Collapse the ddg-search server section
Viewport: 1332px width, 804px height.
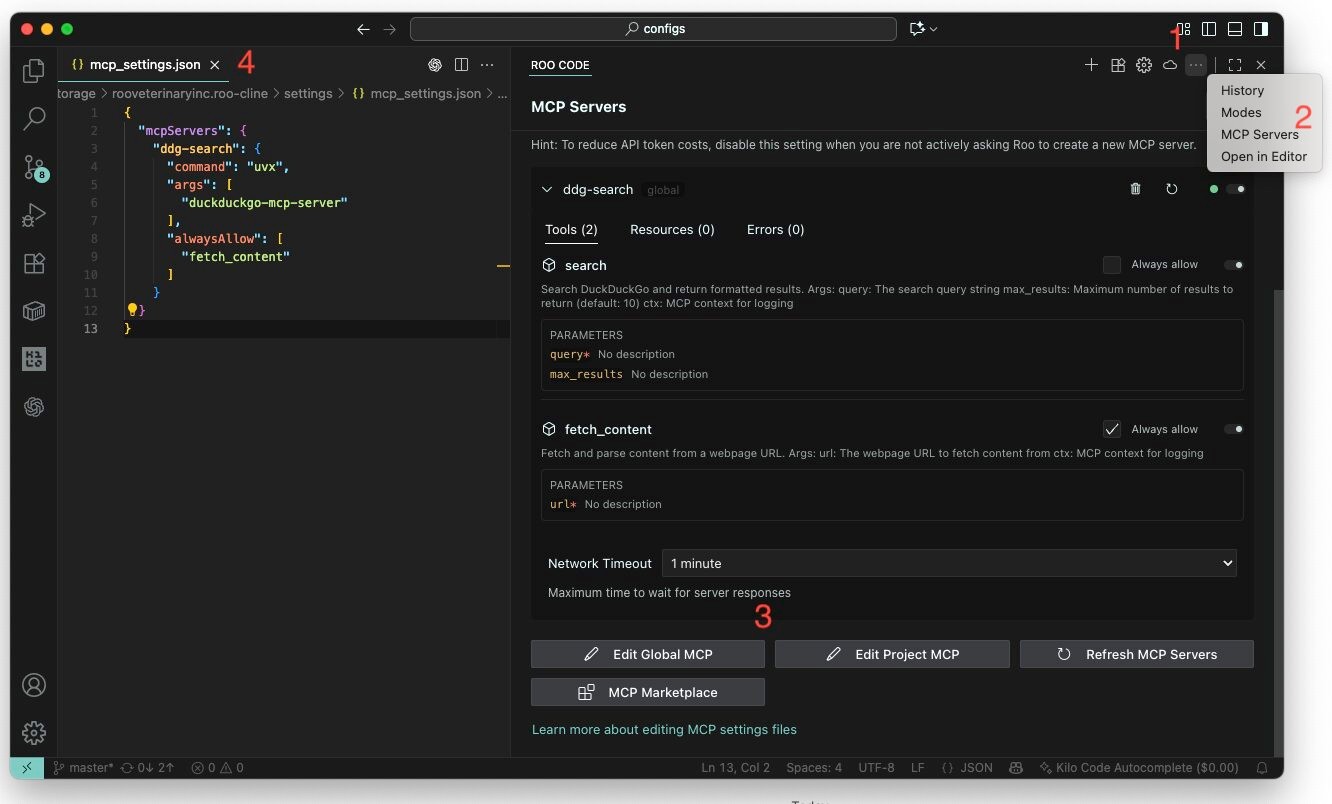click(547, 188)
